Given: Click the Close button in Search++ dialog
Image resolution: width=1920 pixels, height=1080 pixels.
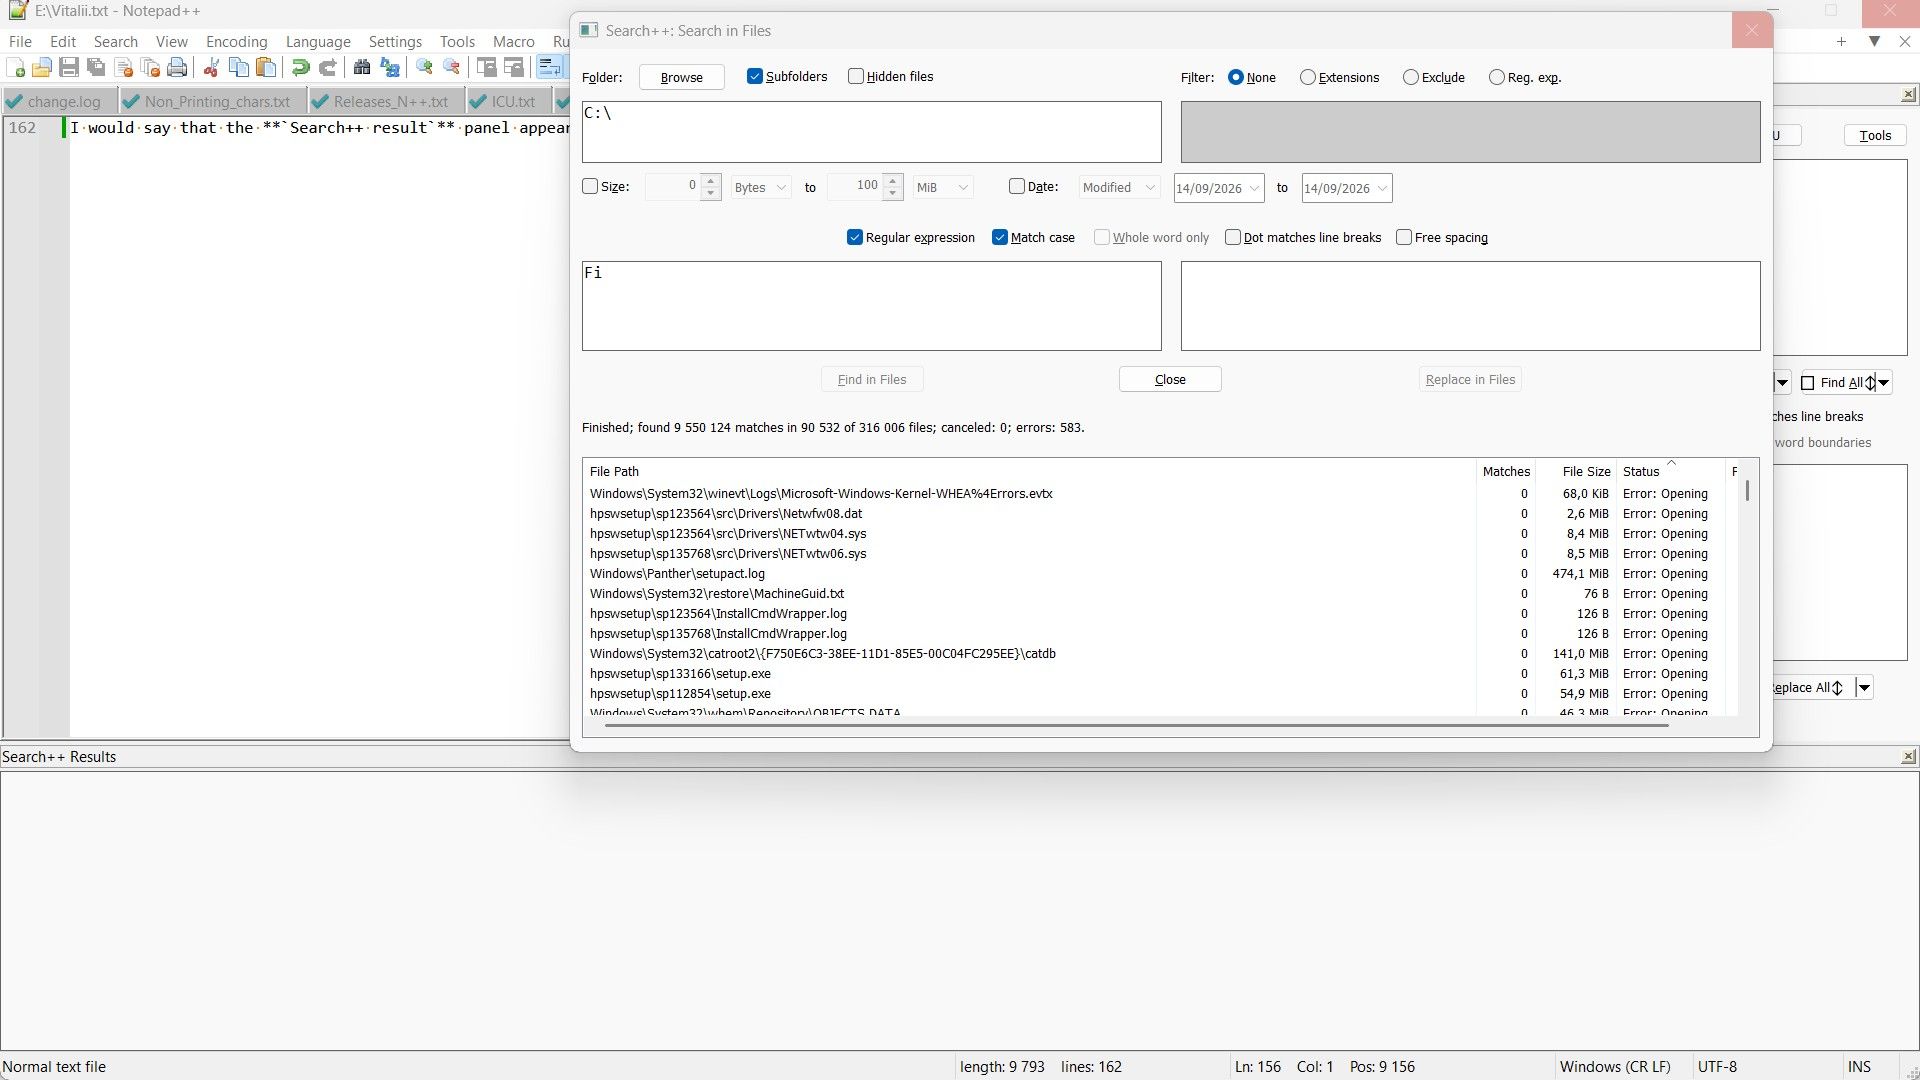Looking at the screenshot, I should [x=1170, y=380].
